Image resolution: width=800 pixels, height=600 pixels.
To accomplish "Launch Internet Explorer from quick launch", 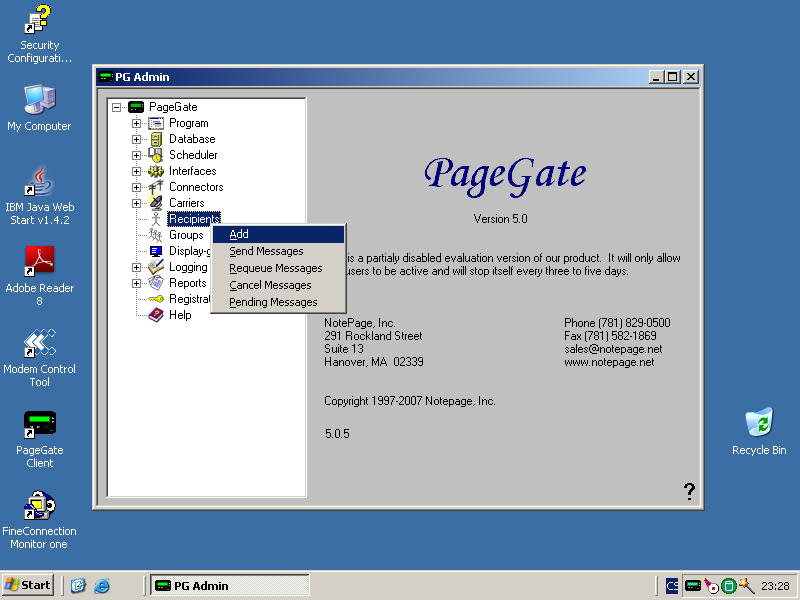I will click(102, 585).
